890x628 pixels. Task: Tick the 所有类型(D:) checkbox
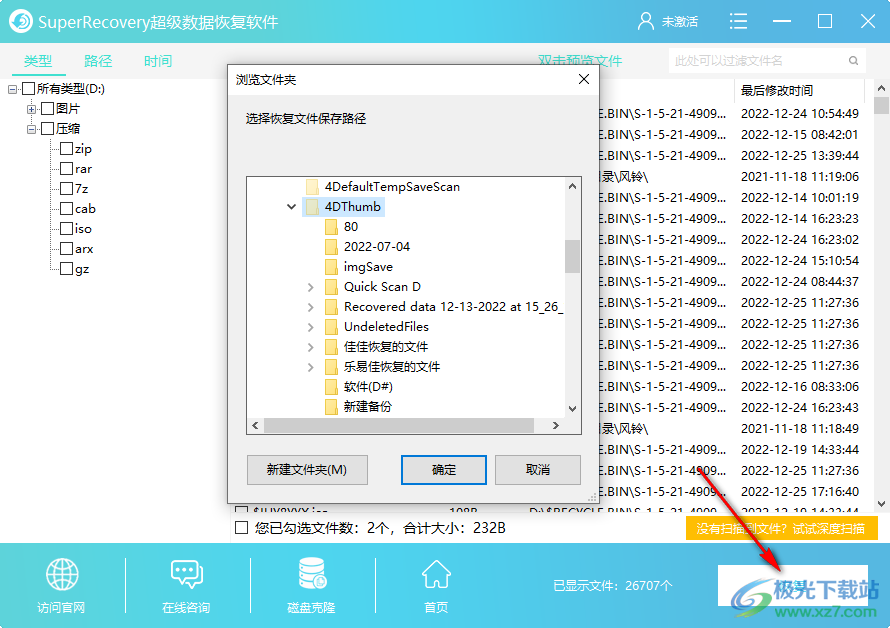pyautogui.click(x=28, y=89)
